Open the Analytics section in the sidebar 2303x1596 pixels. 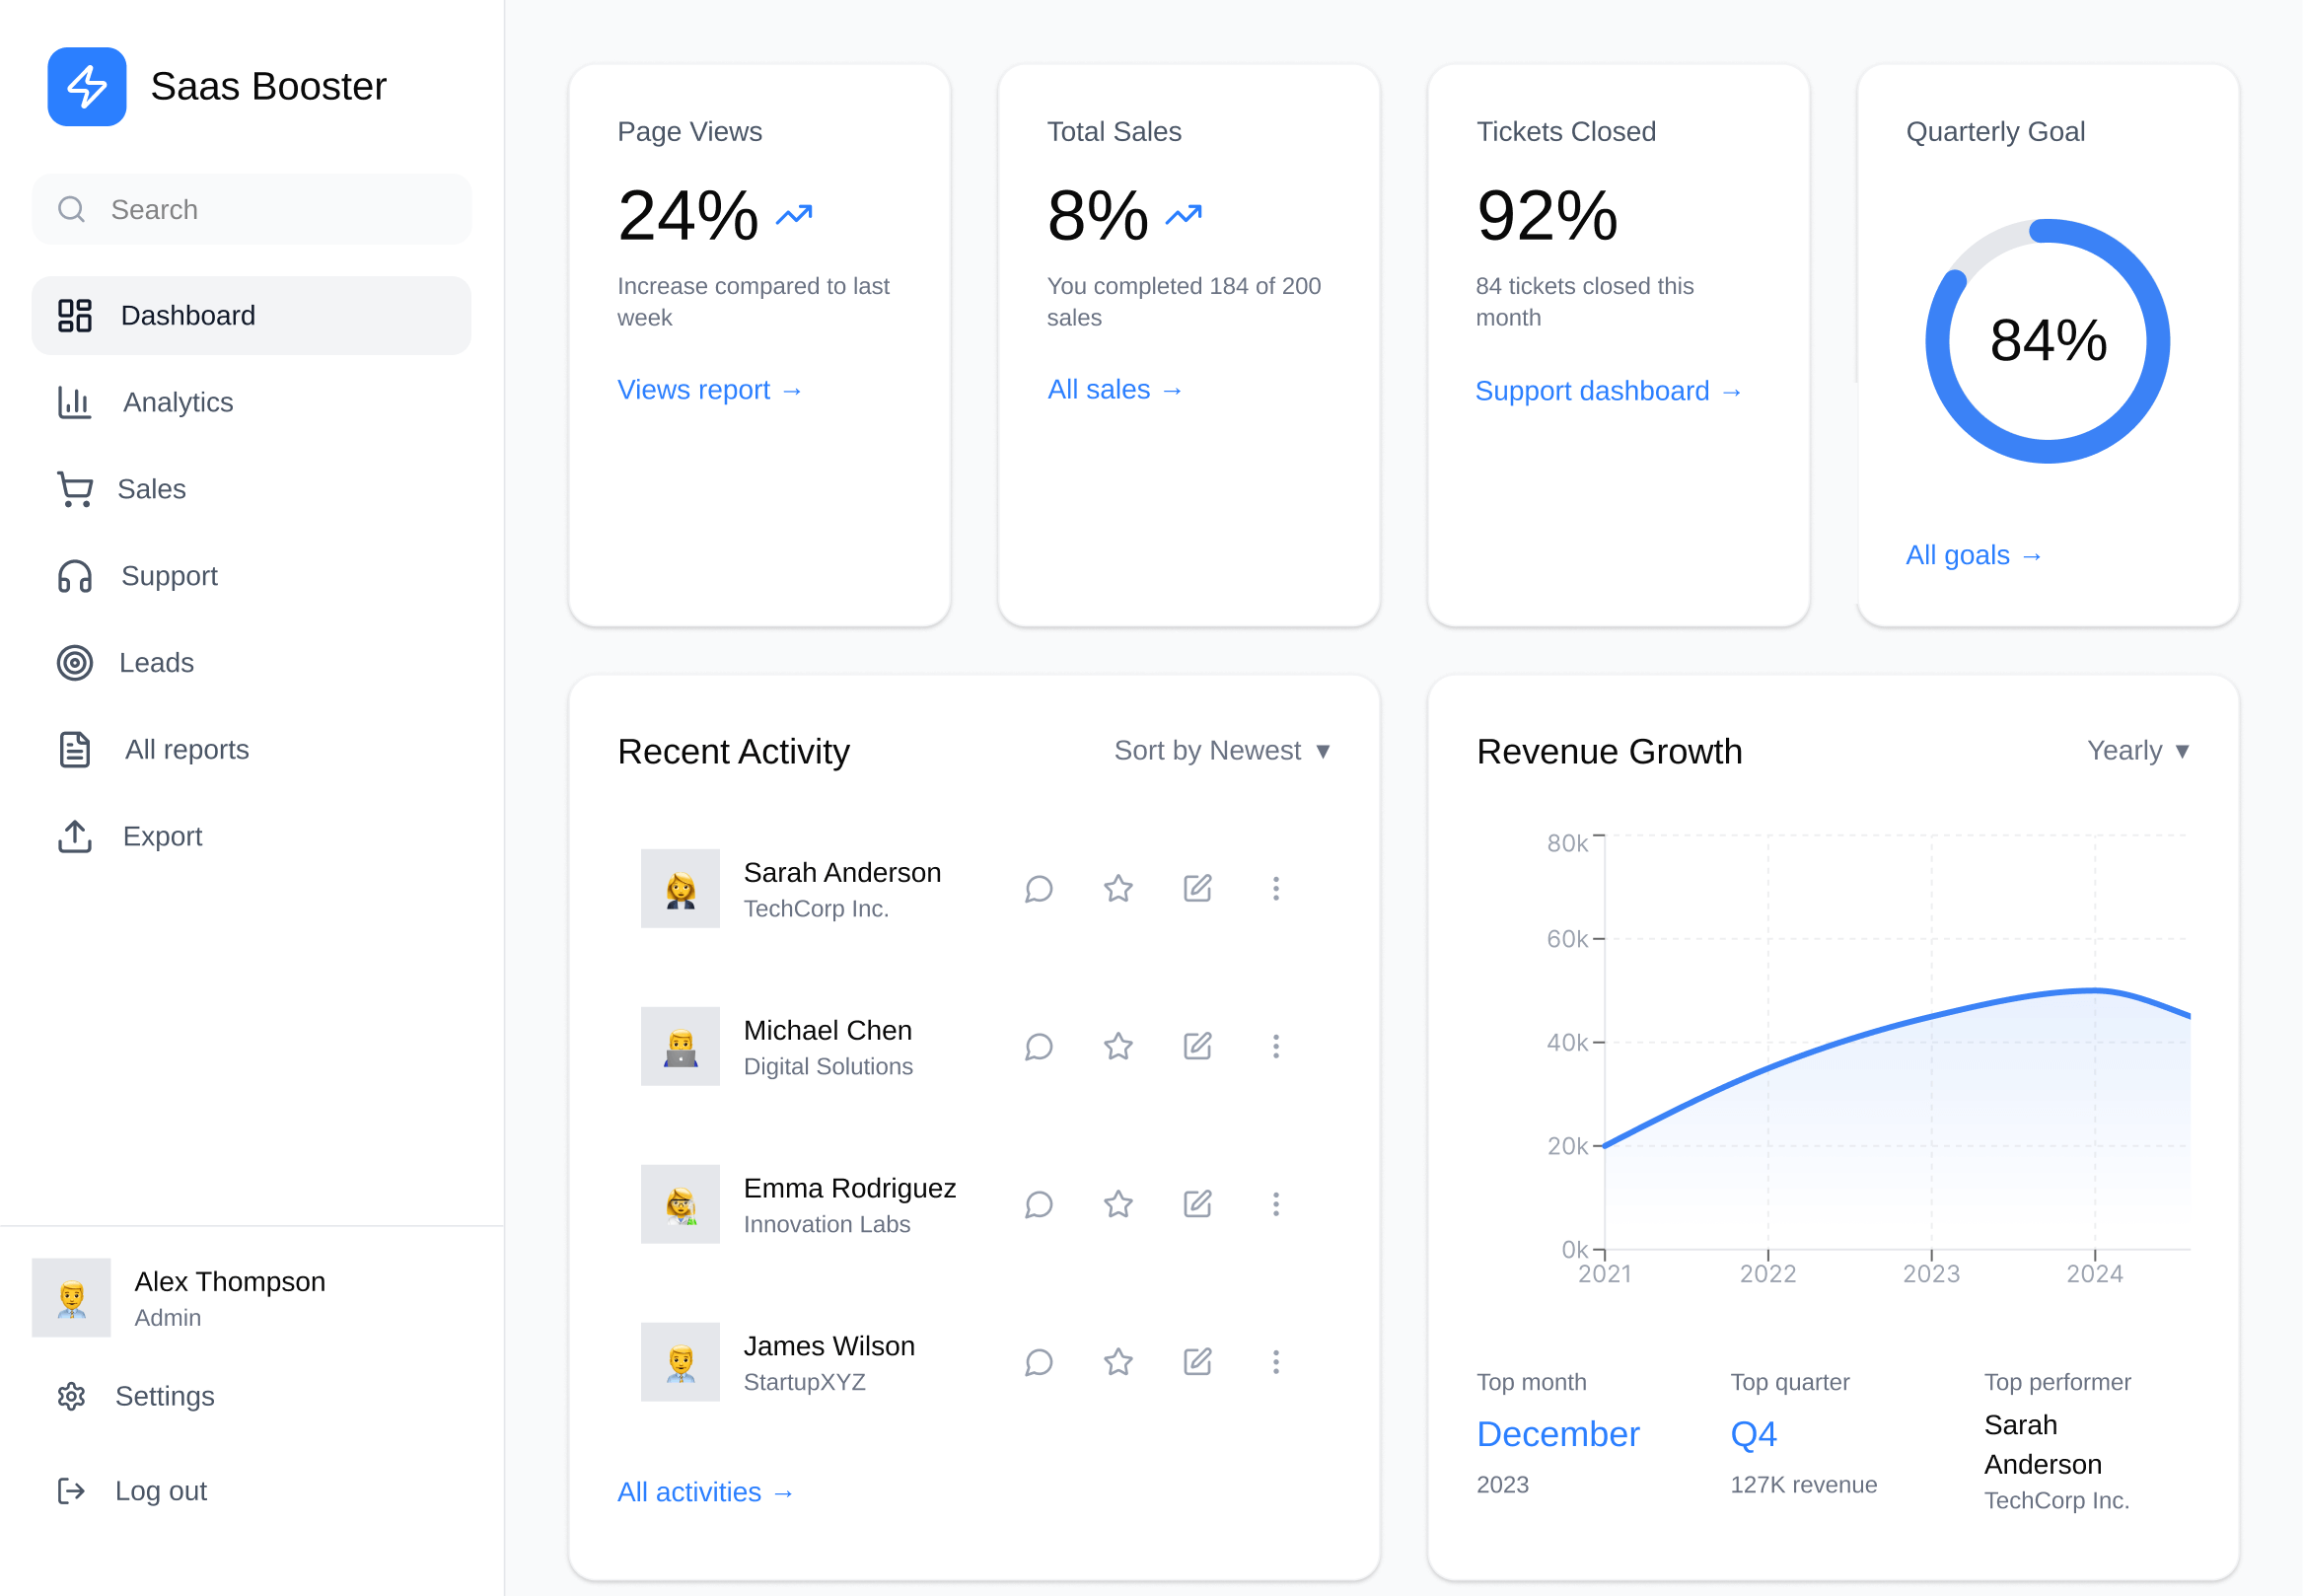177,402
